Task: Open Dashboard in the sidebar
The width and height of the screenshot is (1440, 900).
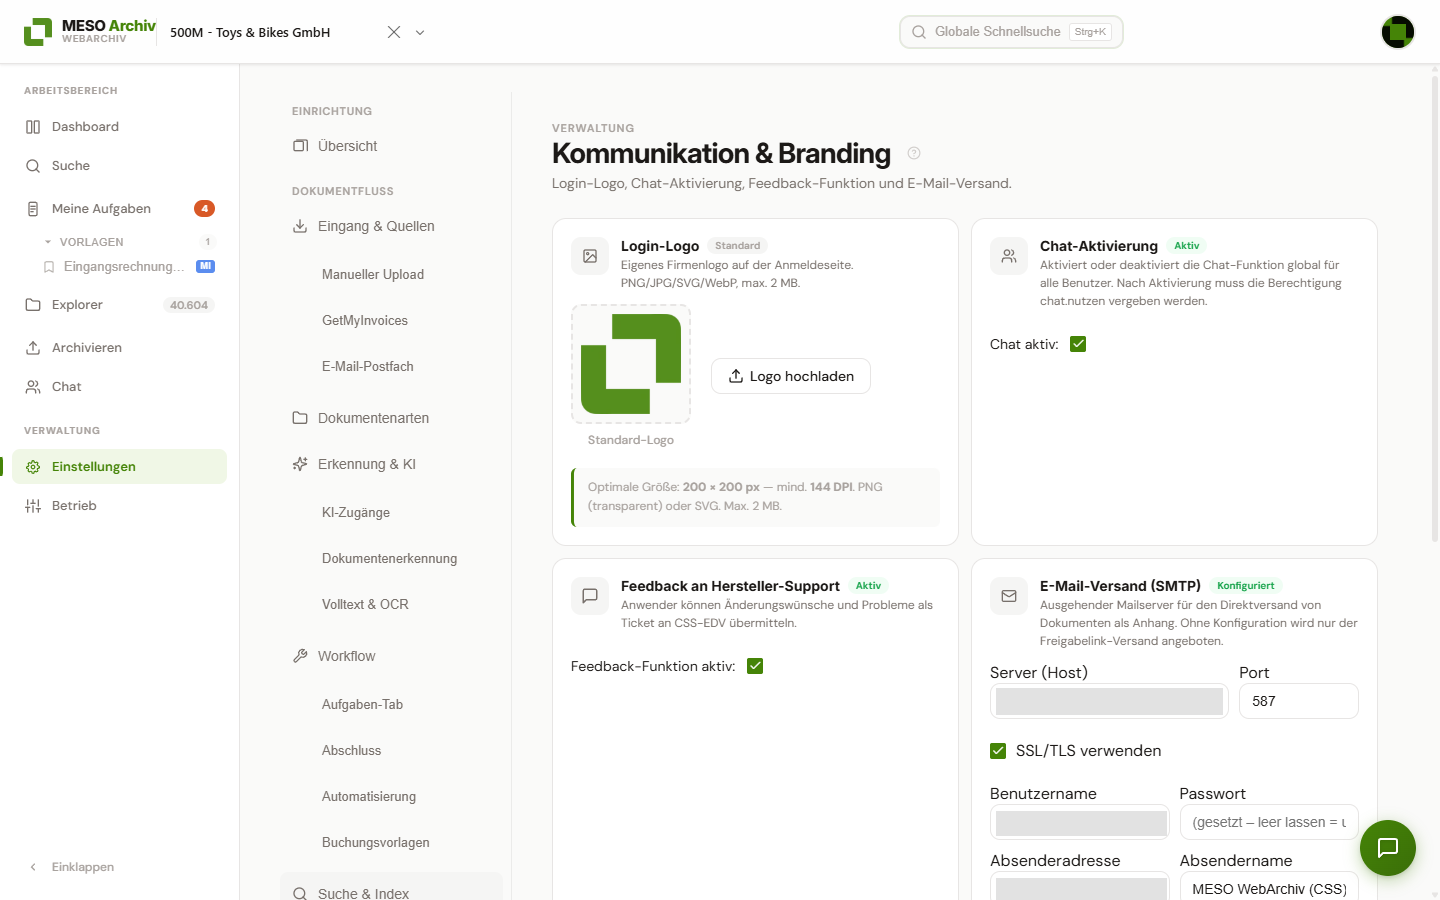Action: point(120,127)
